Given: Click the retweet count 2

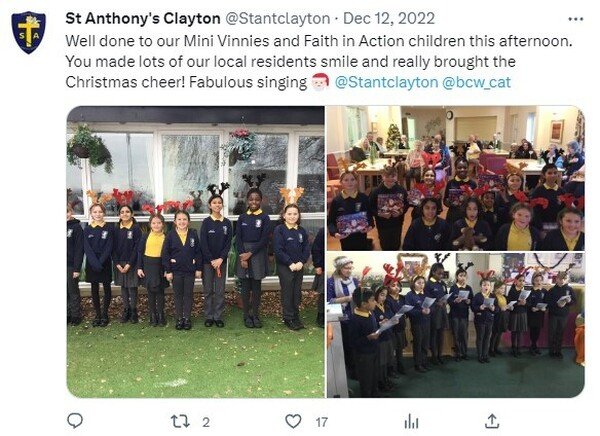Looking at the screenshot, I should (206, 423).
